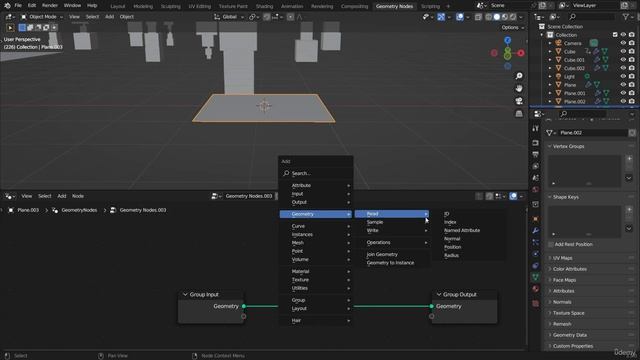Hide the Camera object using its eye icon

click(623, 43)
